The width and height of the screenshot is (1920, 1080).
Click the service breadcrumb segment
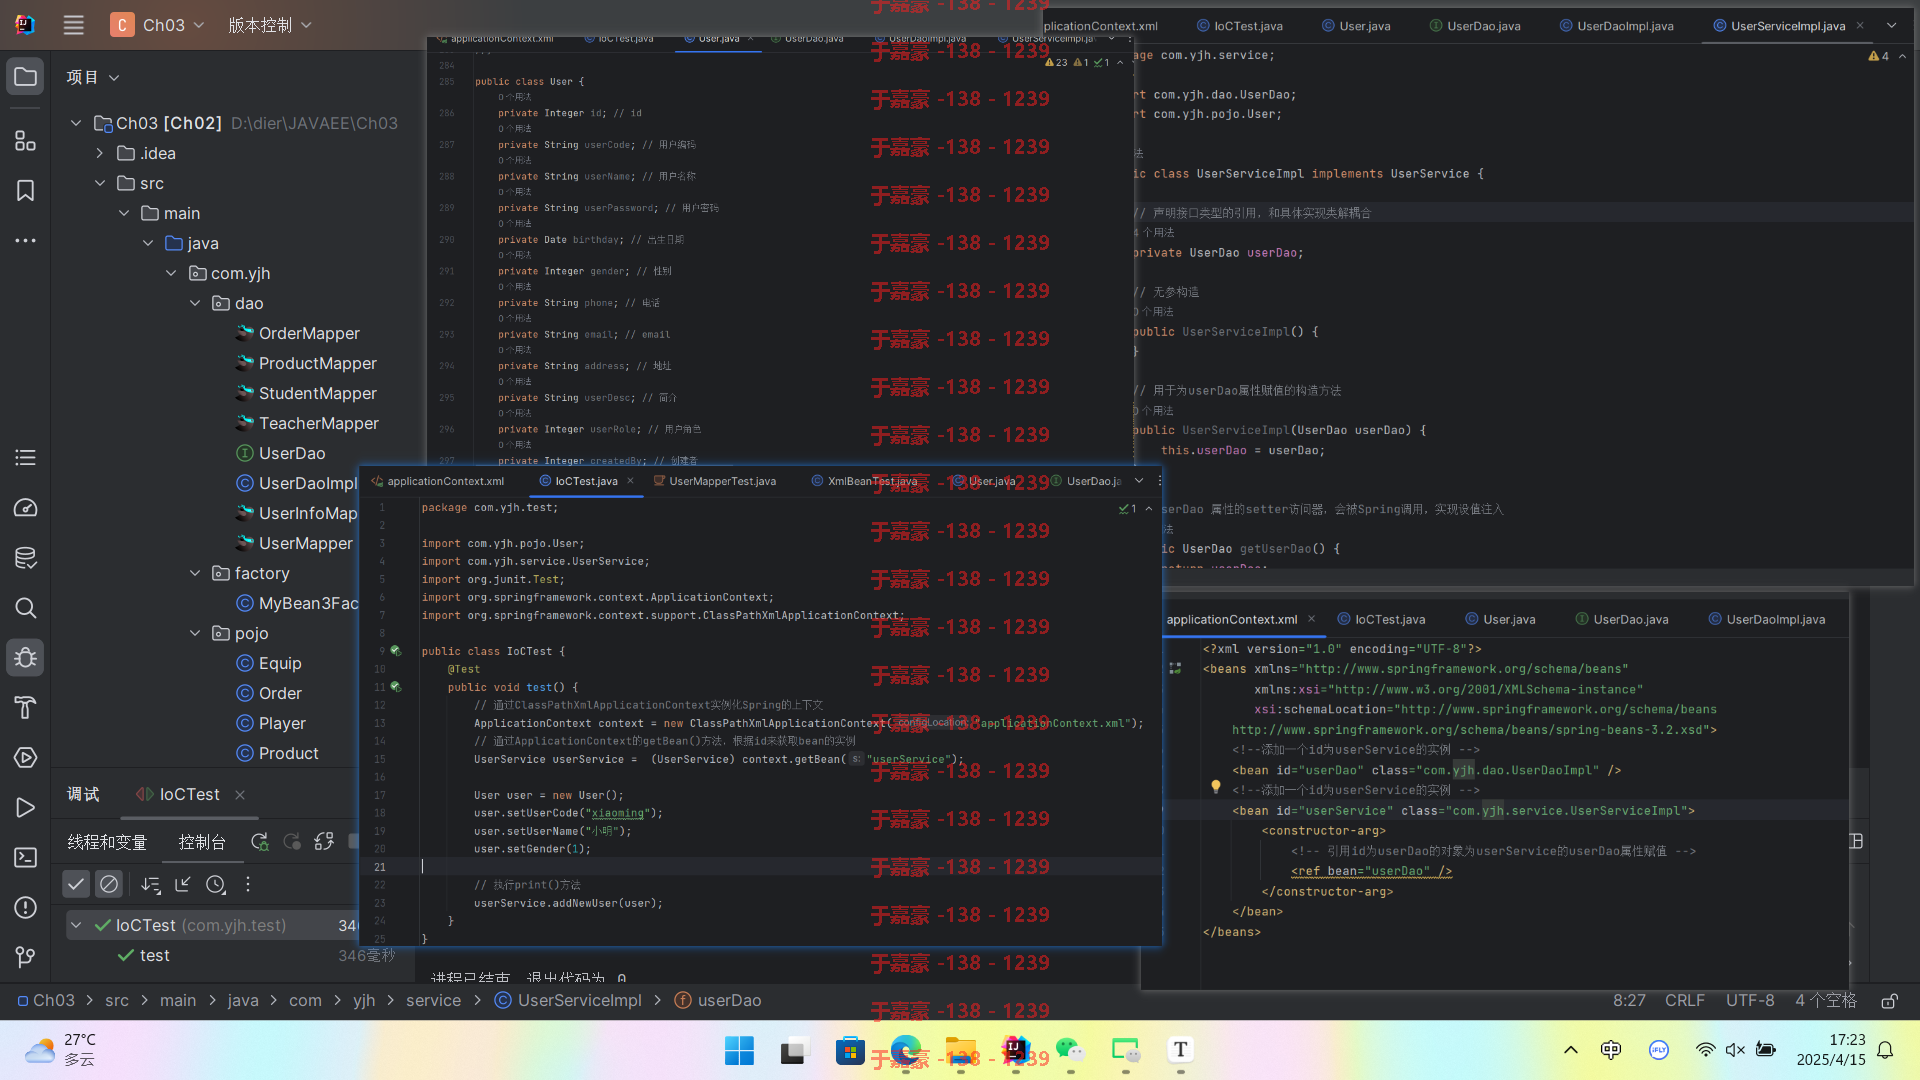tap(433, 1001)
